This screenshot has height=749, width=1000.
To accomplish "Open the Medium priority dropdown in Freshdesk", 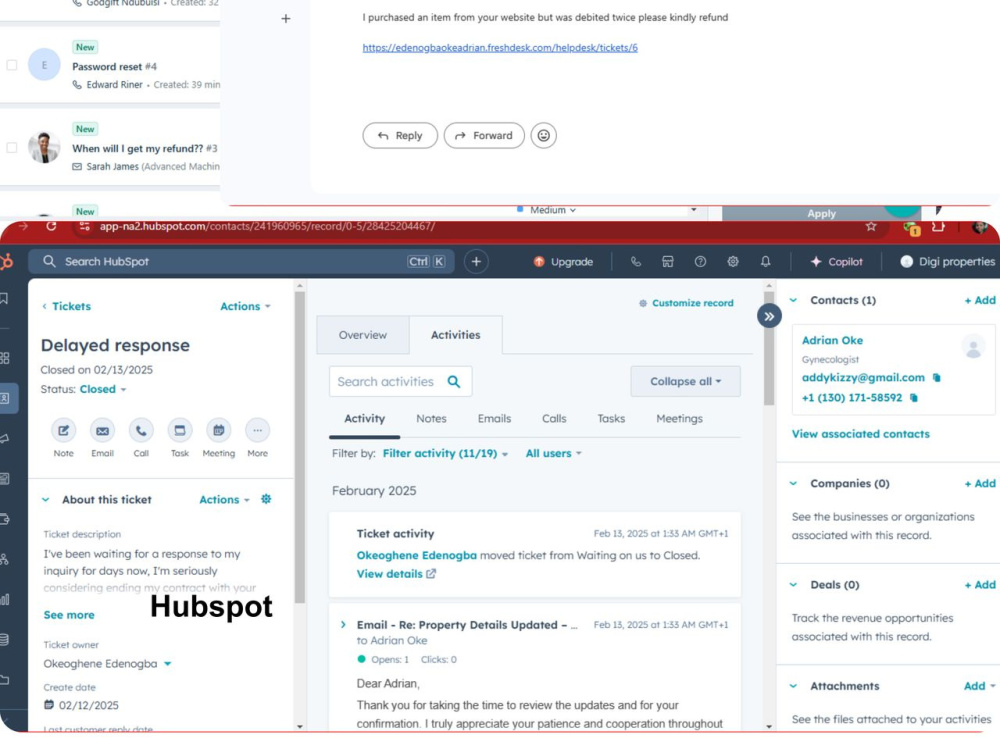I will pos(547,210).
